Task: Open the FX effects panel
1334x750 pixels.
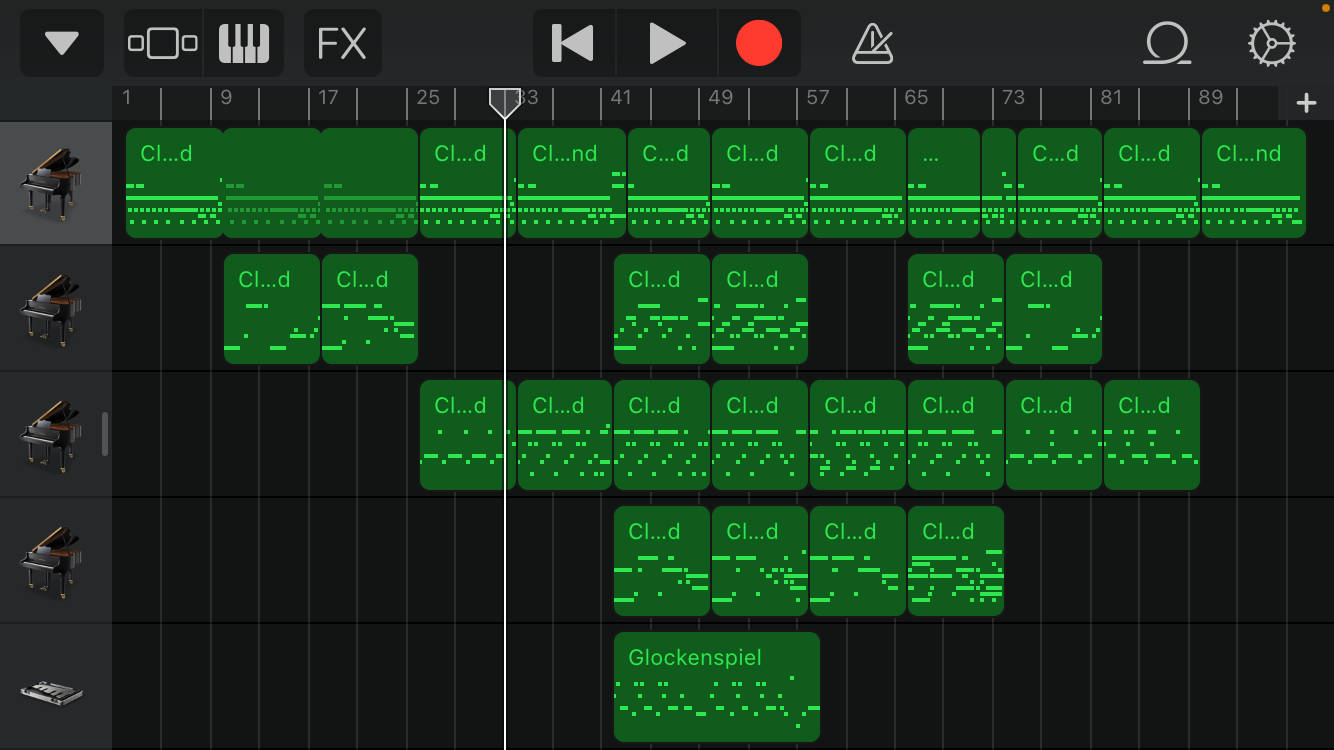Action: pyautogui.click(x=342, y=43)
